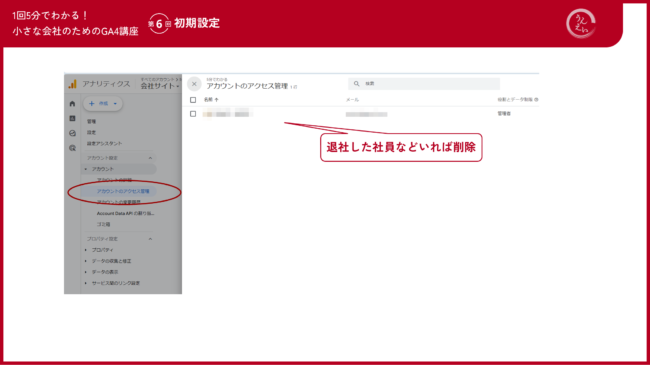650x365 pixels.
Task: Click the メール column header
Action: click(352, 100)
